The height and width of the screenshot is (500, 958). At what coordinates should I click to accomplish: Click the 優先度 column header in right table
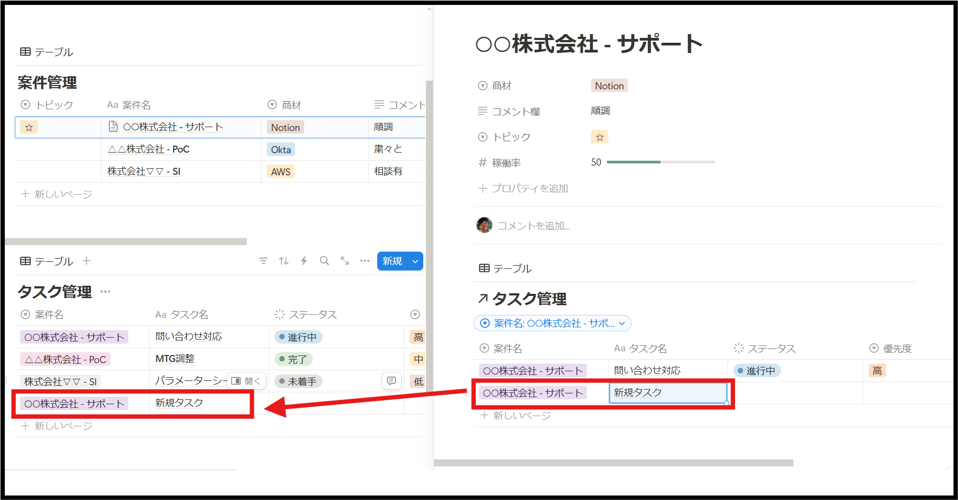click(891, 348)
